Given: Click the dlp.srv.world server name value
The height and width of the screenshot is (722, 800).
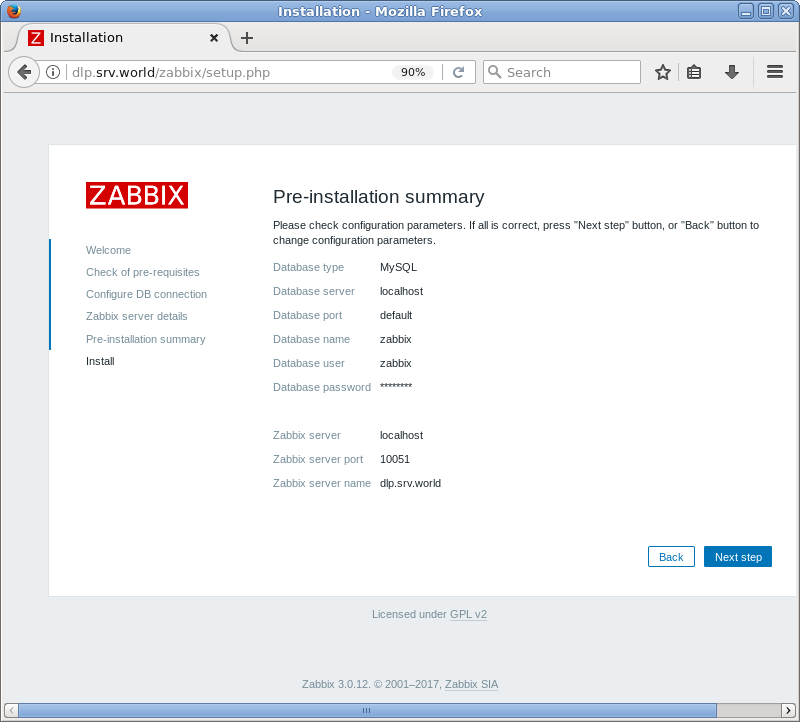Looking at the screenshot, I should (x=410, y=483).
